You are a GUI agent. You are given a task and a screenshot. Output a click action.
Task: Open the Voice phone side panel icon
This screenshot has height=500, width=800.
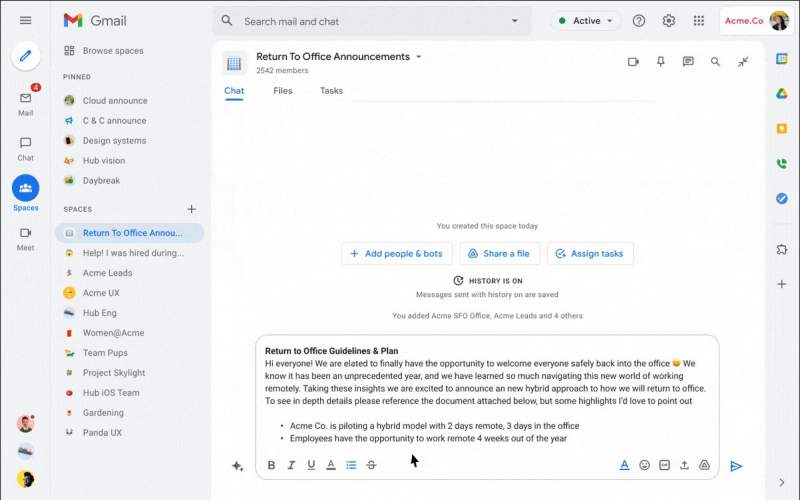[x=782, y=164]
